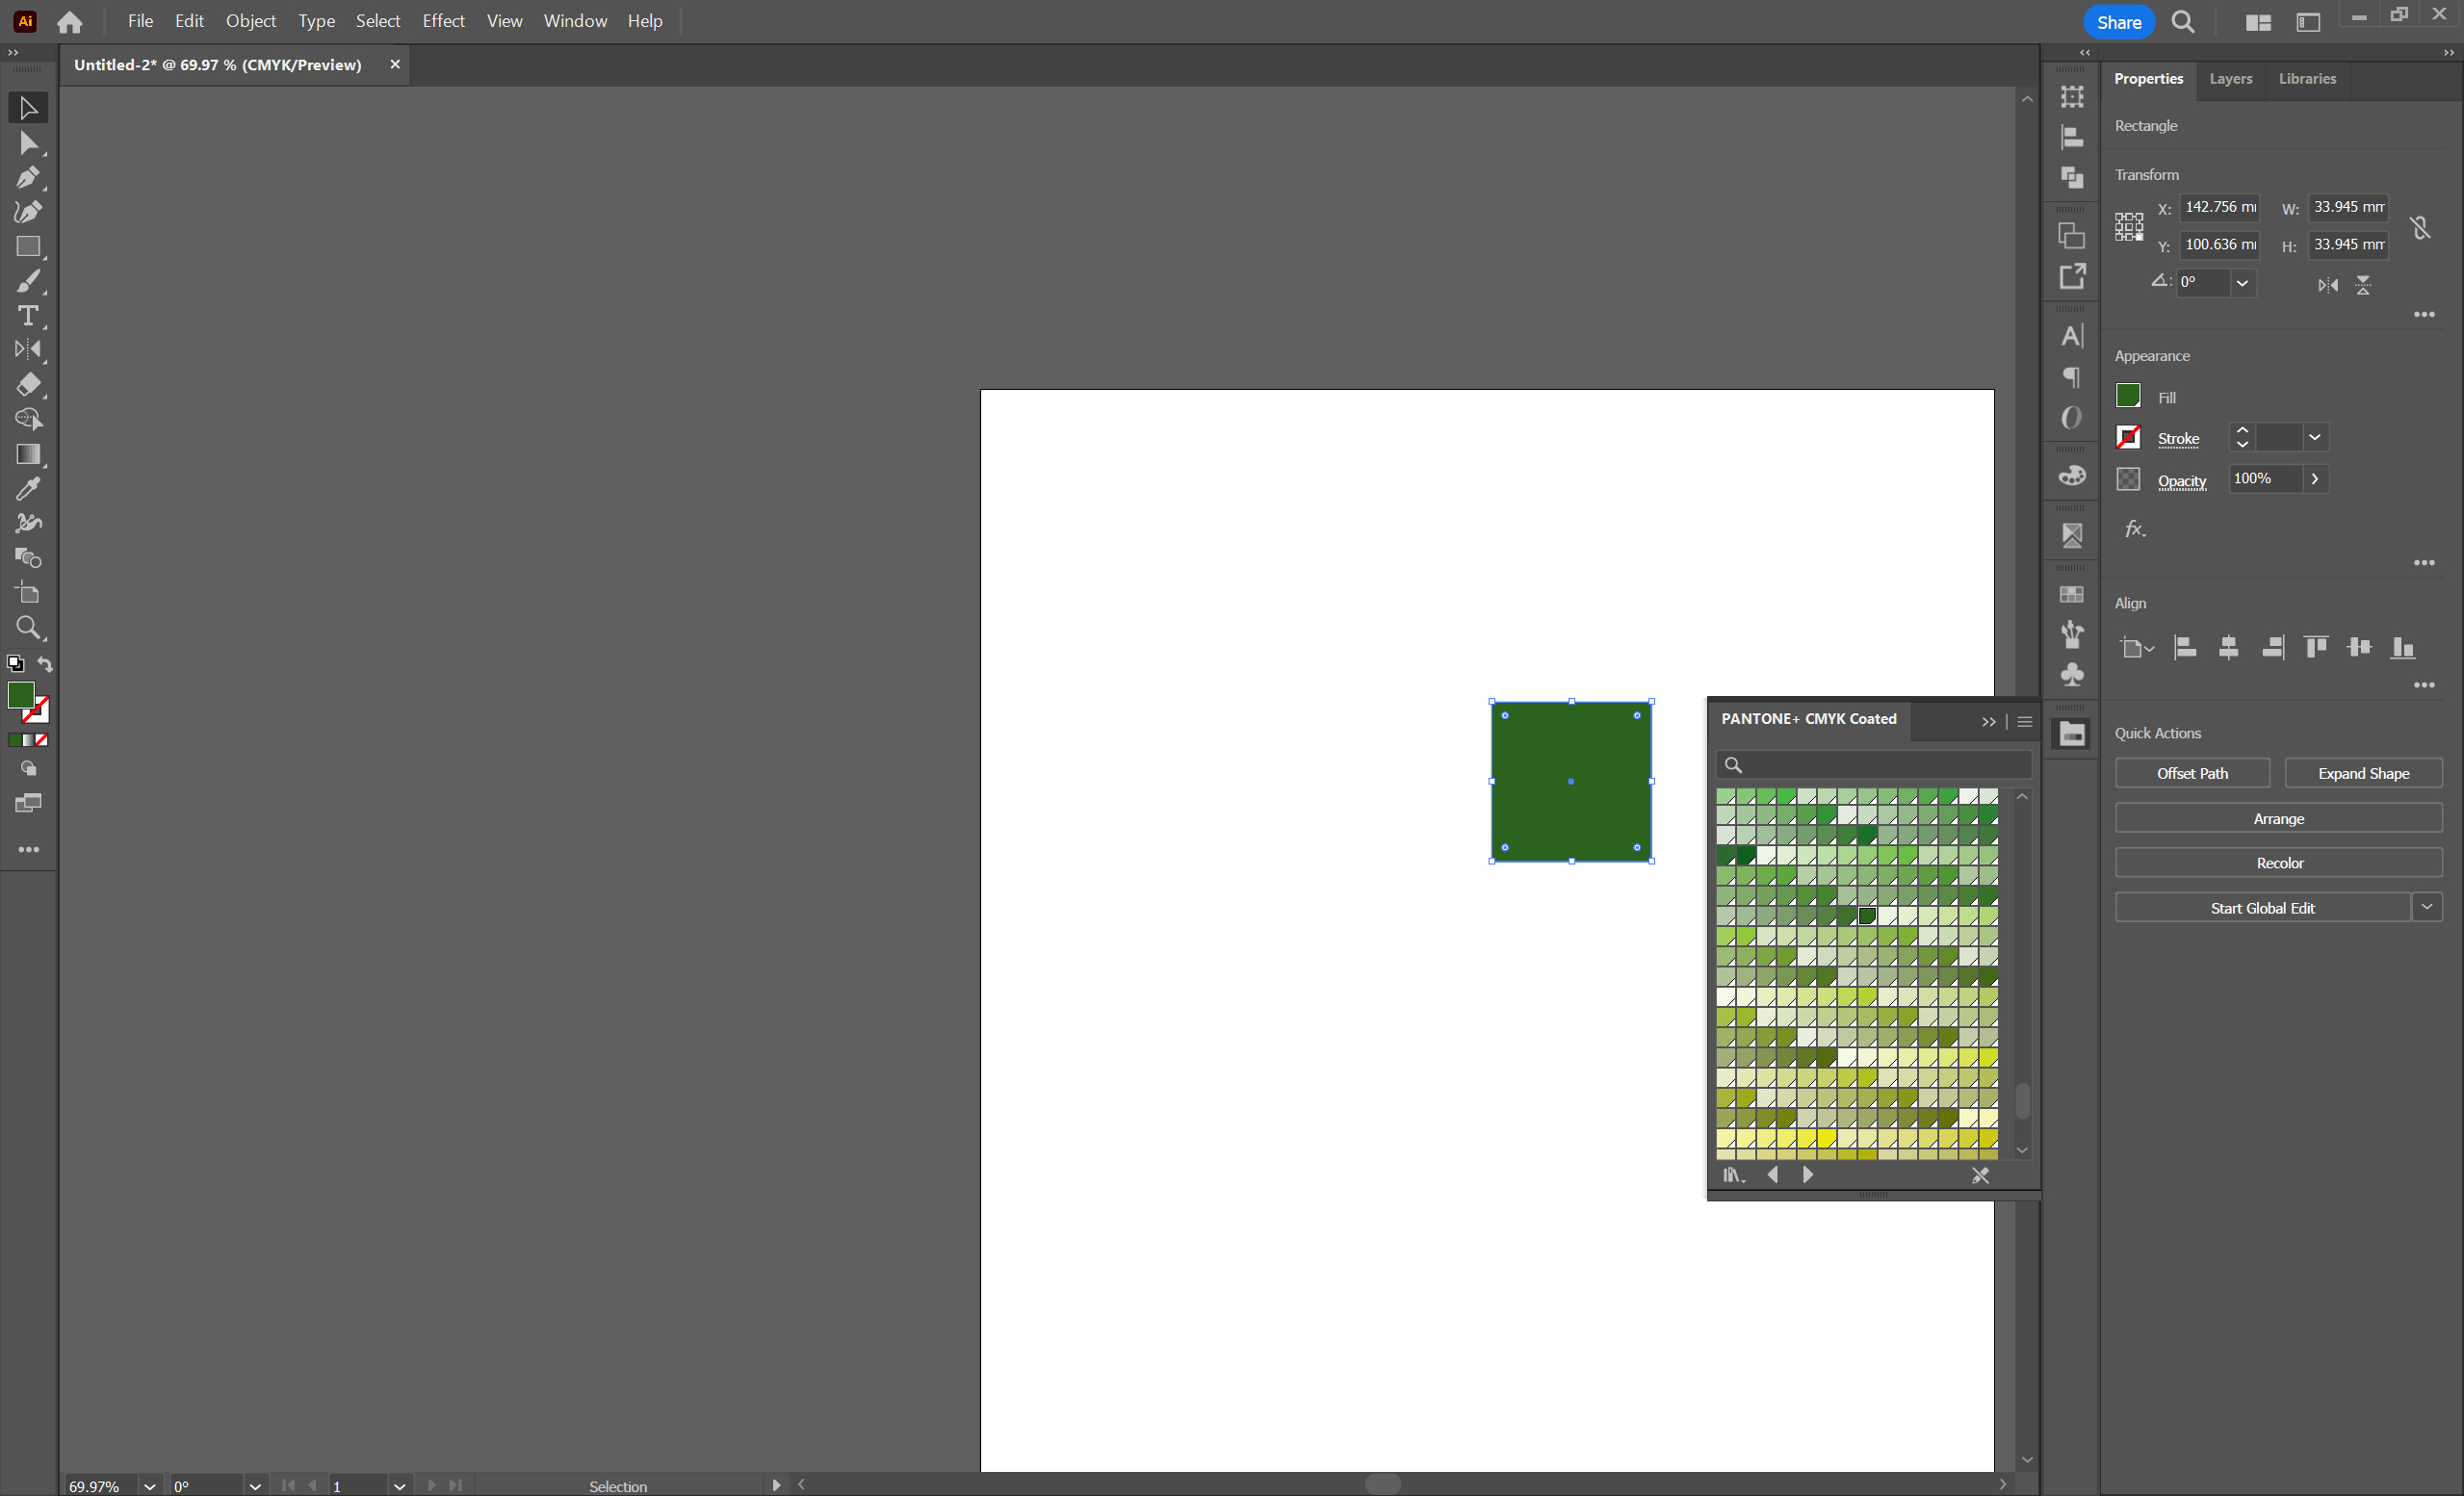This screenshot has width=2464, height=1496.
Task: Select the Pen tool
Action: [28, 178]
